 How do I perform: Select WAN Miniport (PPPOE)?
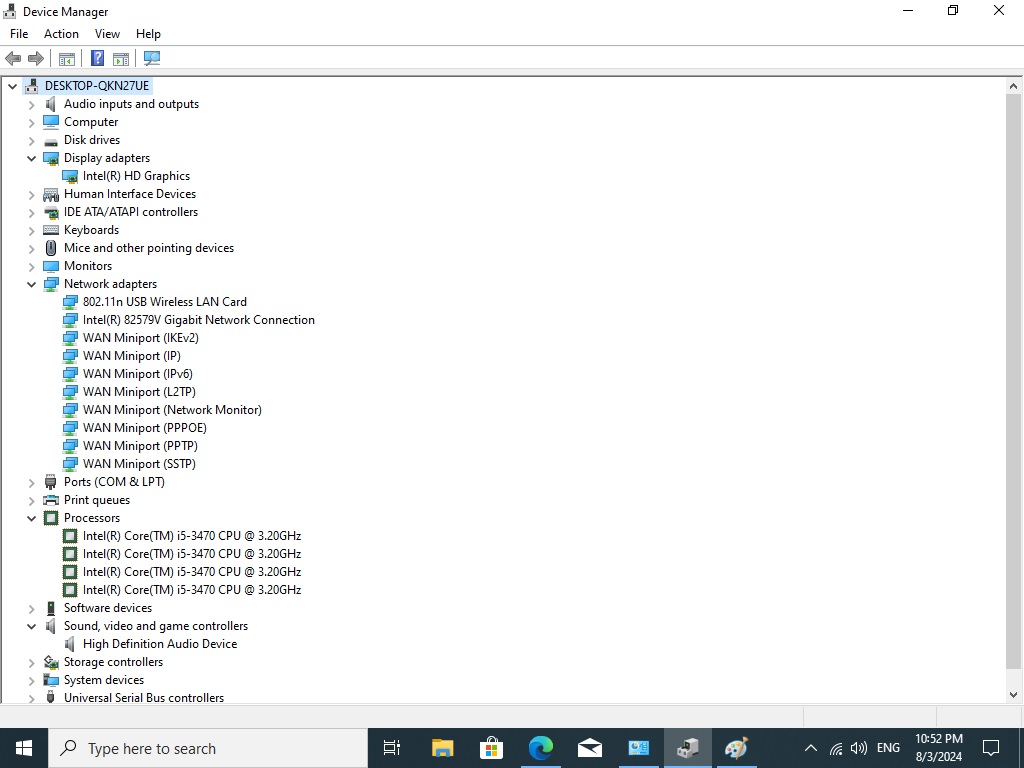[144, 428]
